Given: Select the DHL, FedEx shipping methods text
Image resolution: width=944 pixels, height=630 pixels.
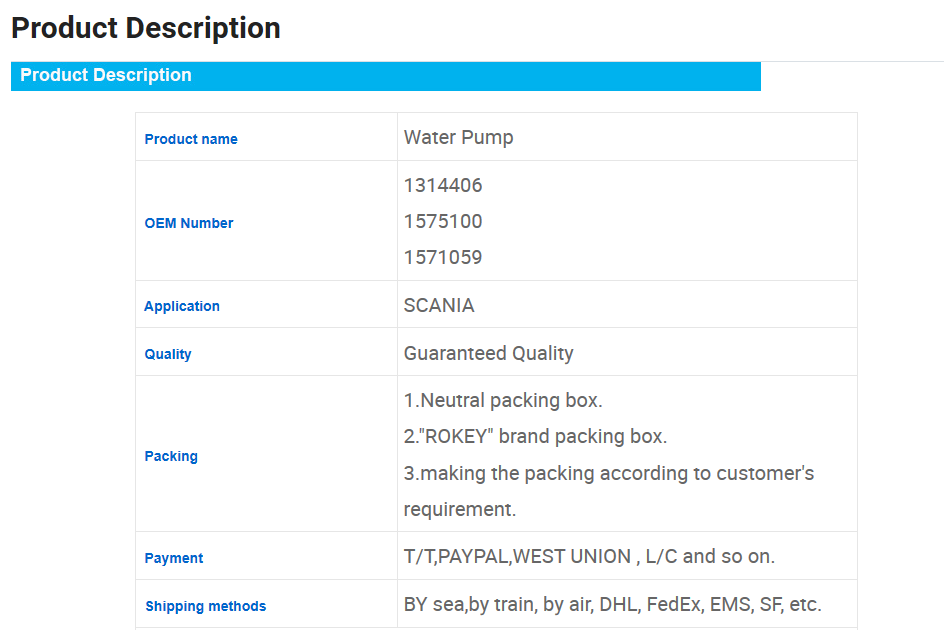Looking at the screenshot, I should [612, 604].
